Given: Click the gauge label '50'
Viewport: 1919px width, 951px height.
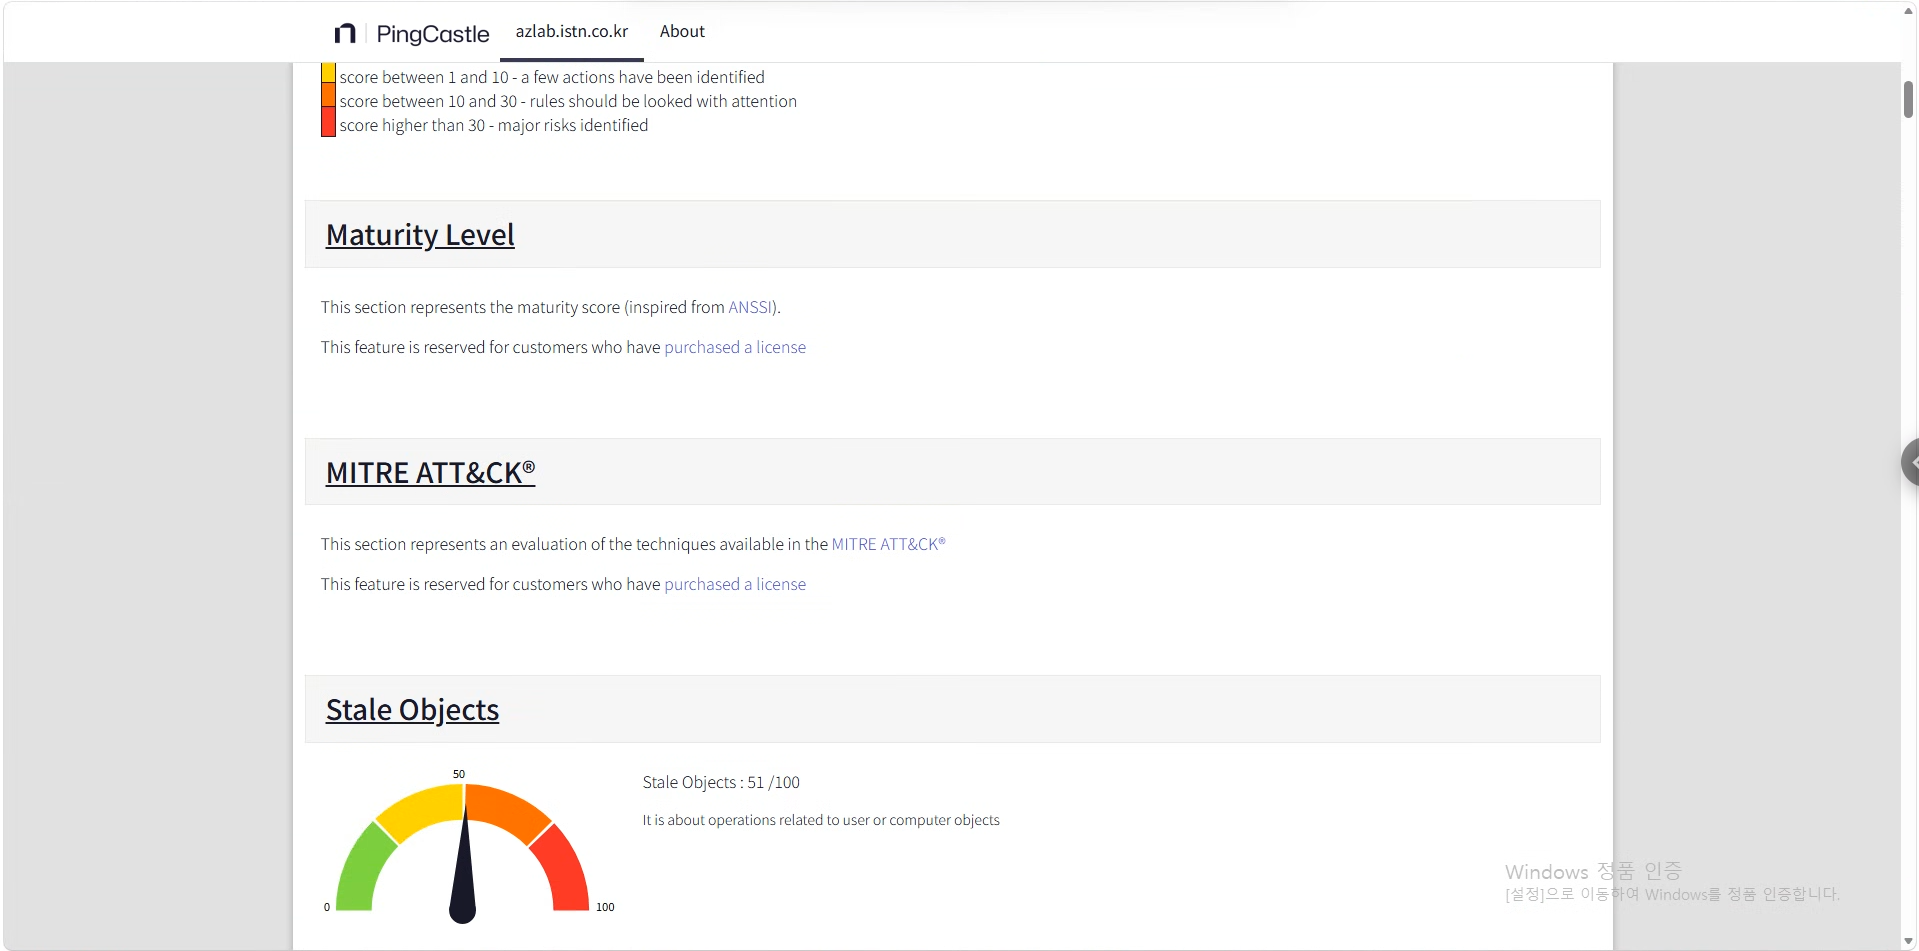Looking at the screenshot, I should [459, 774].
